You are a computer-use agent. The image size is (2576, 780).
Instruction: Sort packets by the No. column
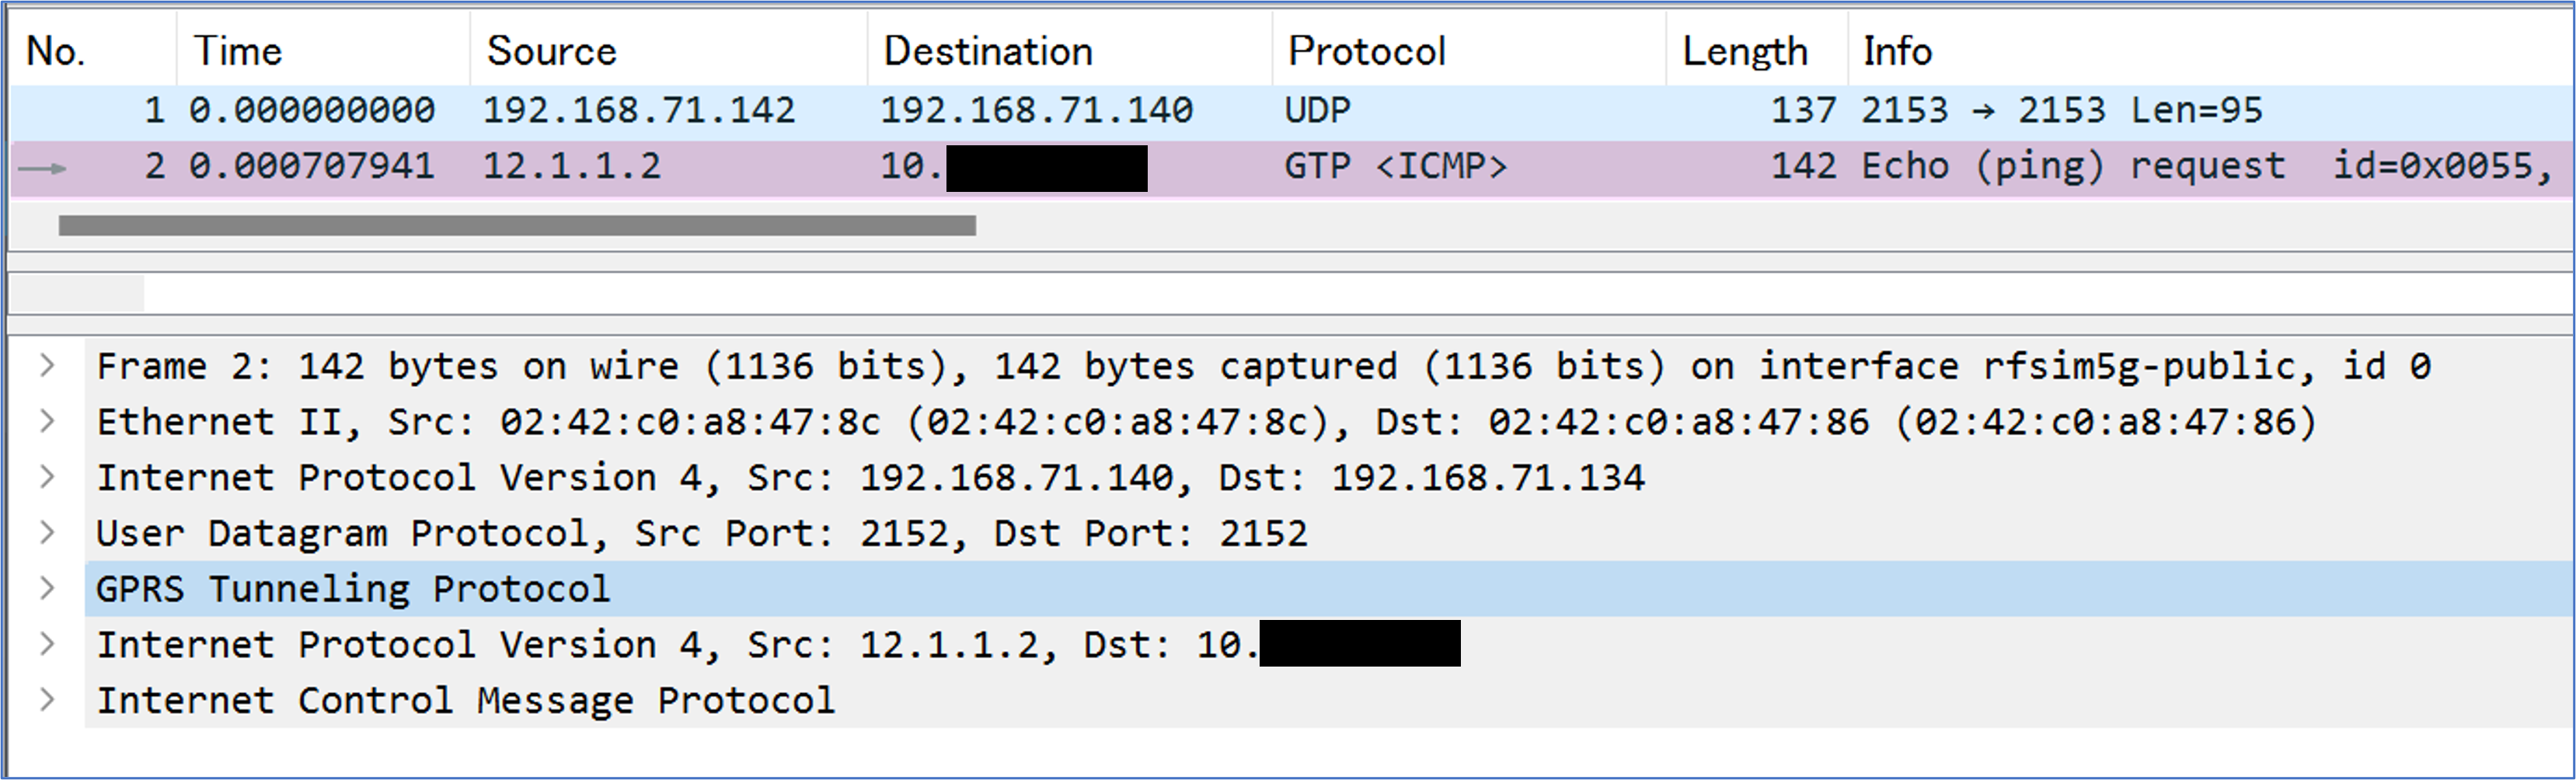click(93, 50)
